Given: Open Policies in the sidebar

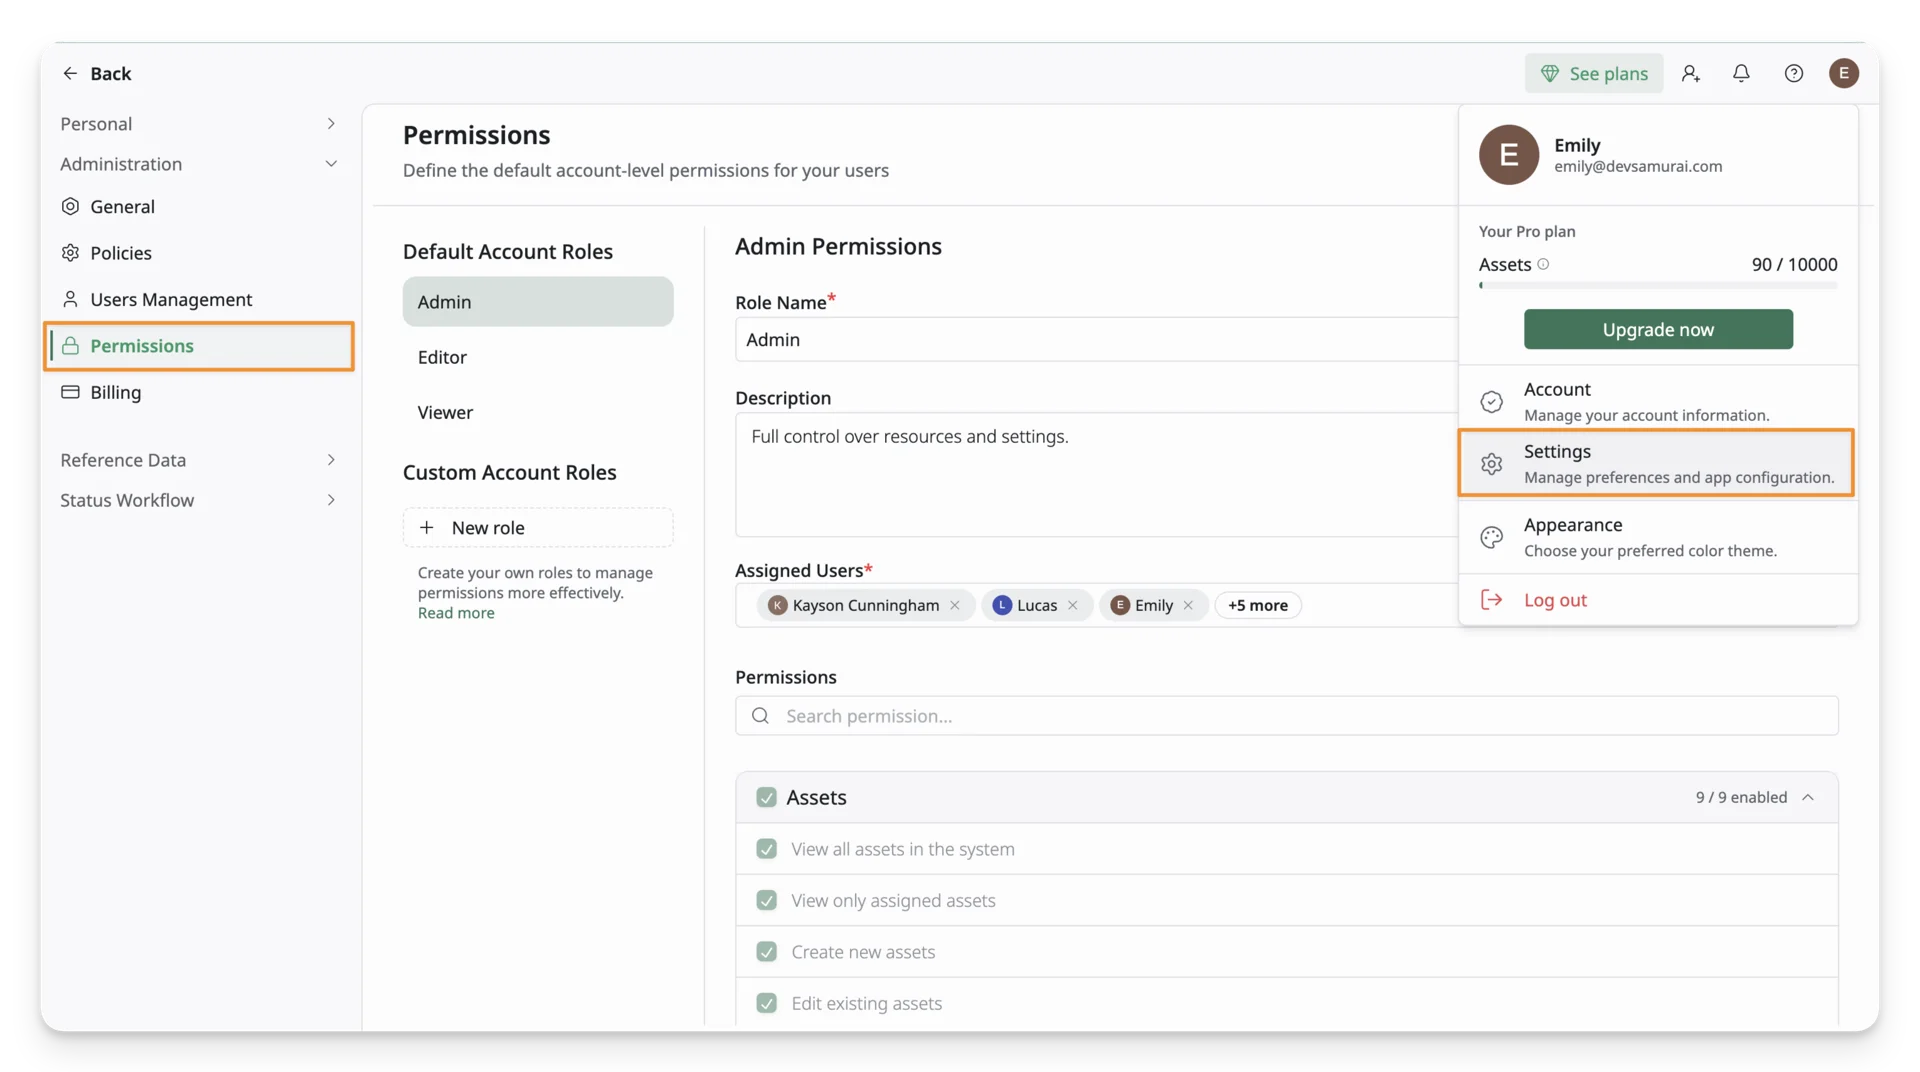Looking at the screenshot, I should click(198, 252).
